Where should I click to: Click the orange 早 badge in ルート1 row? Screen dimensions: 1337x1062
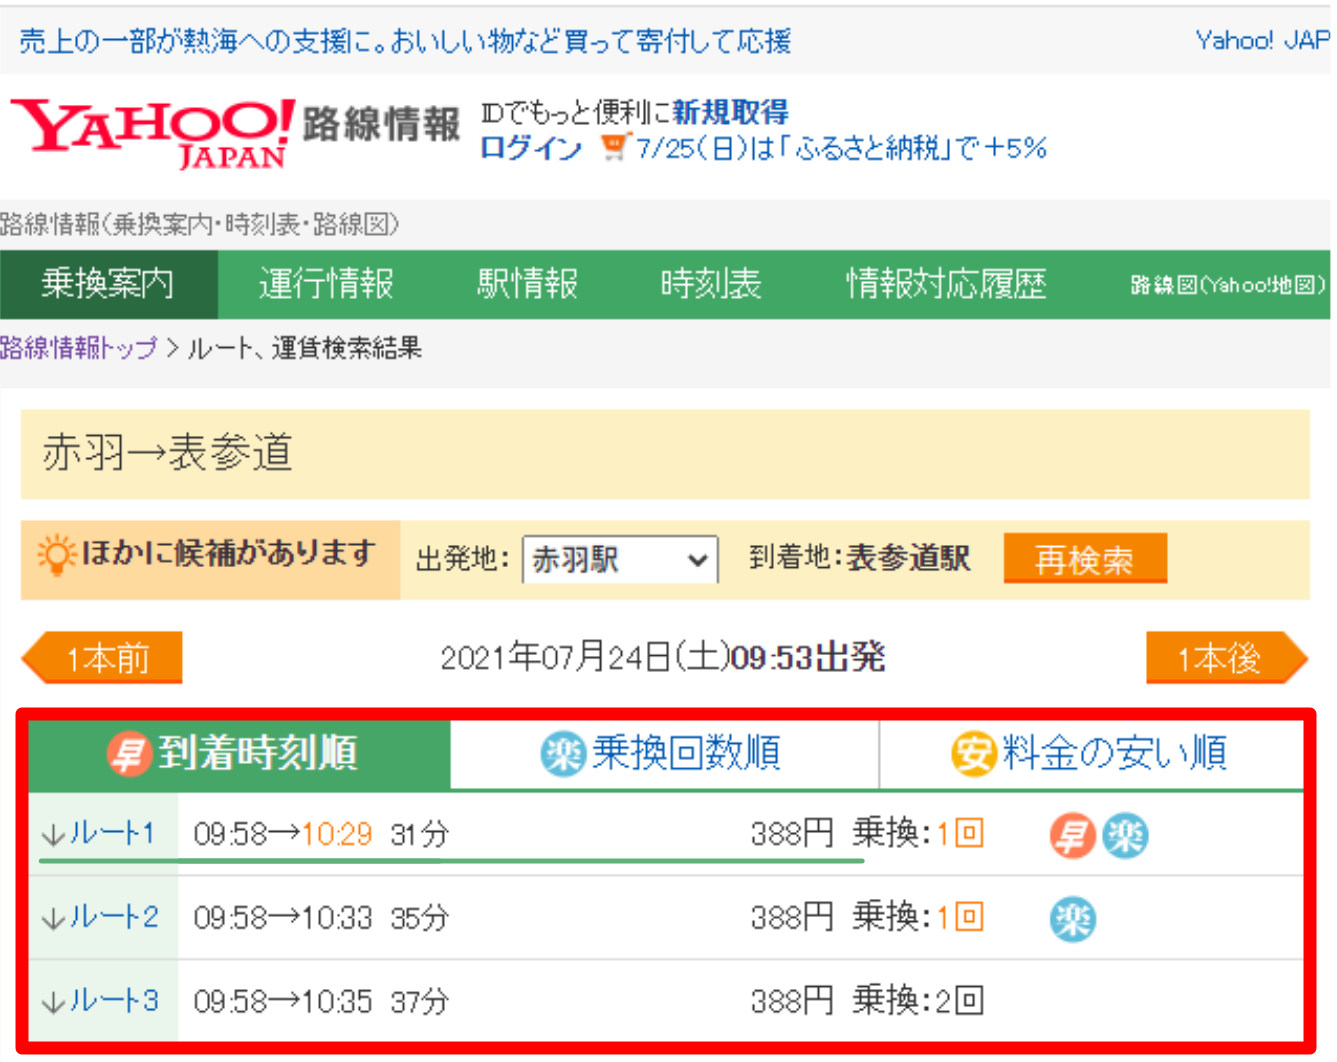pyautogui.click(x=1072, y=835)
